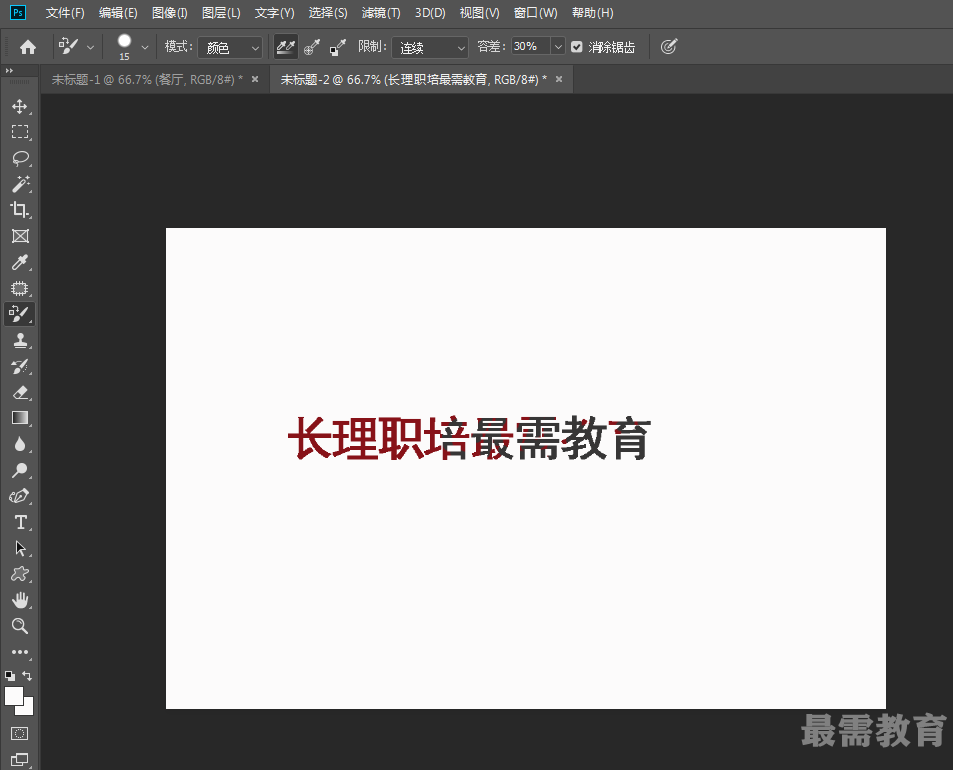Open the 窗口(W) menu
Viewport: 953px width, 770px height.
coord(535,13)
